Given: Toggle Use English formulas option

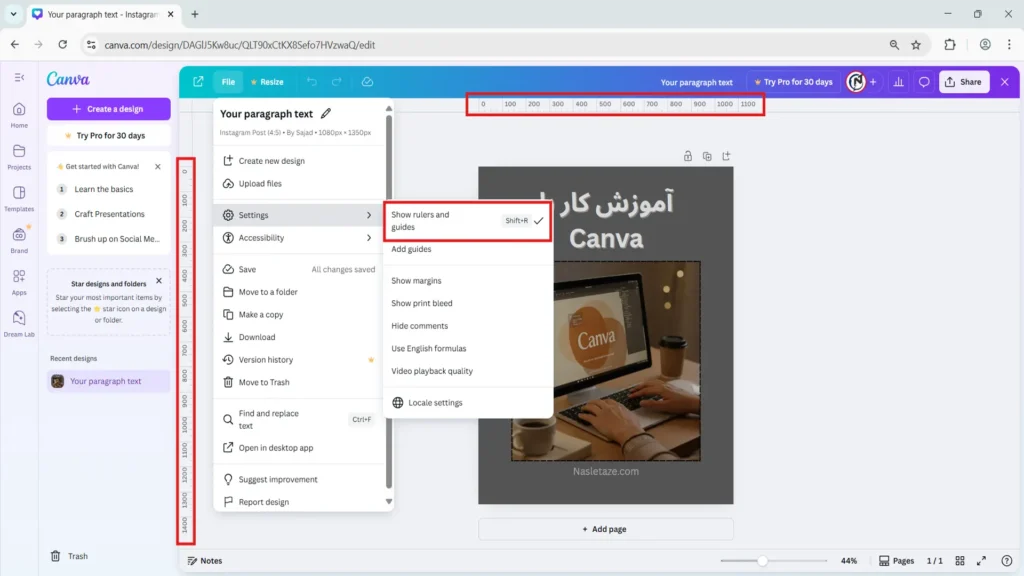Looking at the screenshot, I should pos(468,348).
